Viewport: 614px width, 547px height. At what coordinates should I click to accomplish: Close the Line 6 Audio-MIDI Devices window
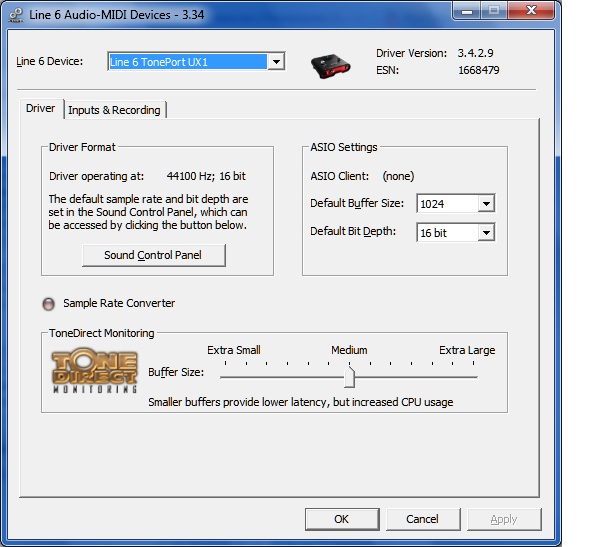[531, 10]
